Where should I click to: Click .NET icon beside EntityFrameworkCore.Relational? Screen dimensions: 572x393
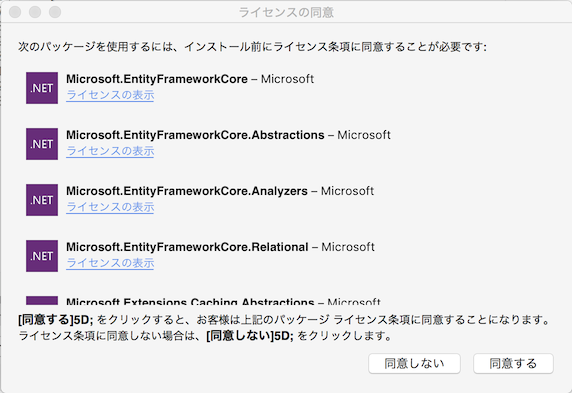42,256
